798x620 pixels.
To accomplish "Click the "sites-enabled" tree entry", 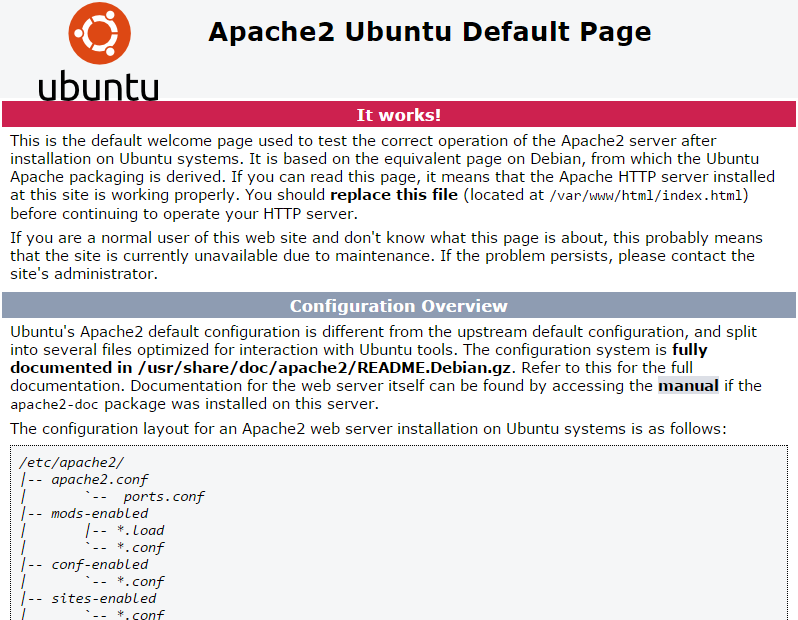I will click(x=103, y=598).
